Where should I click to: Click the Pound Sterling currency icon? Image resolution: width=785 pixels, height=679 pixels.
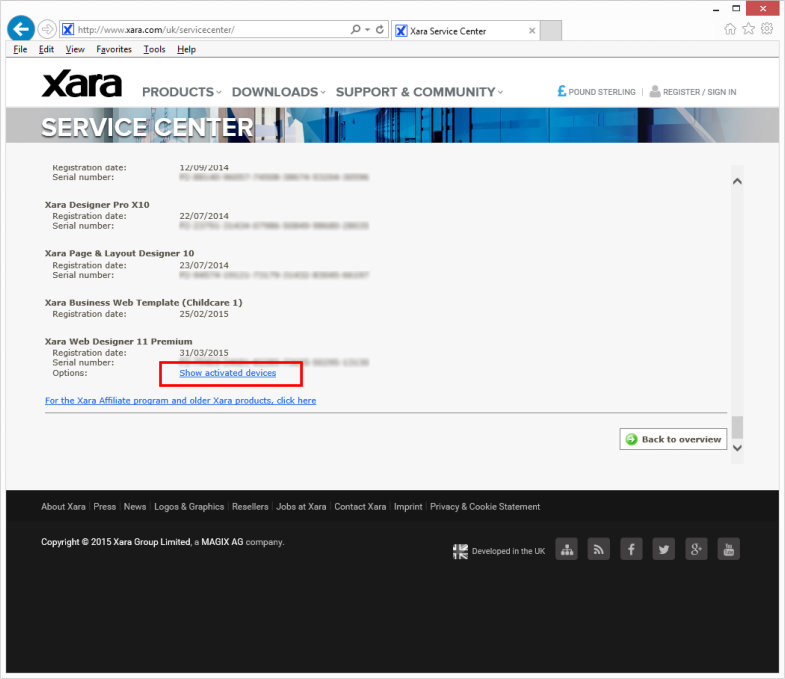pyautogui.click(x=562, y=91)
